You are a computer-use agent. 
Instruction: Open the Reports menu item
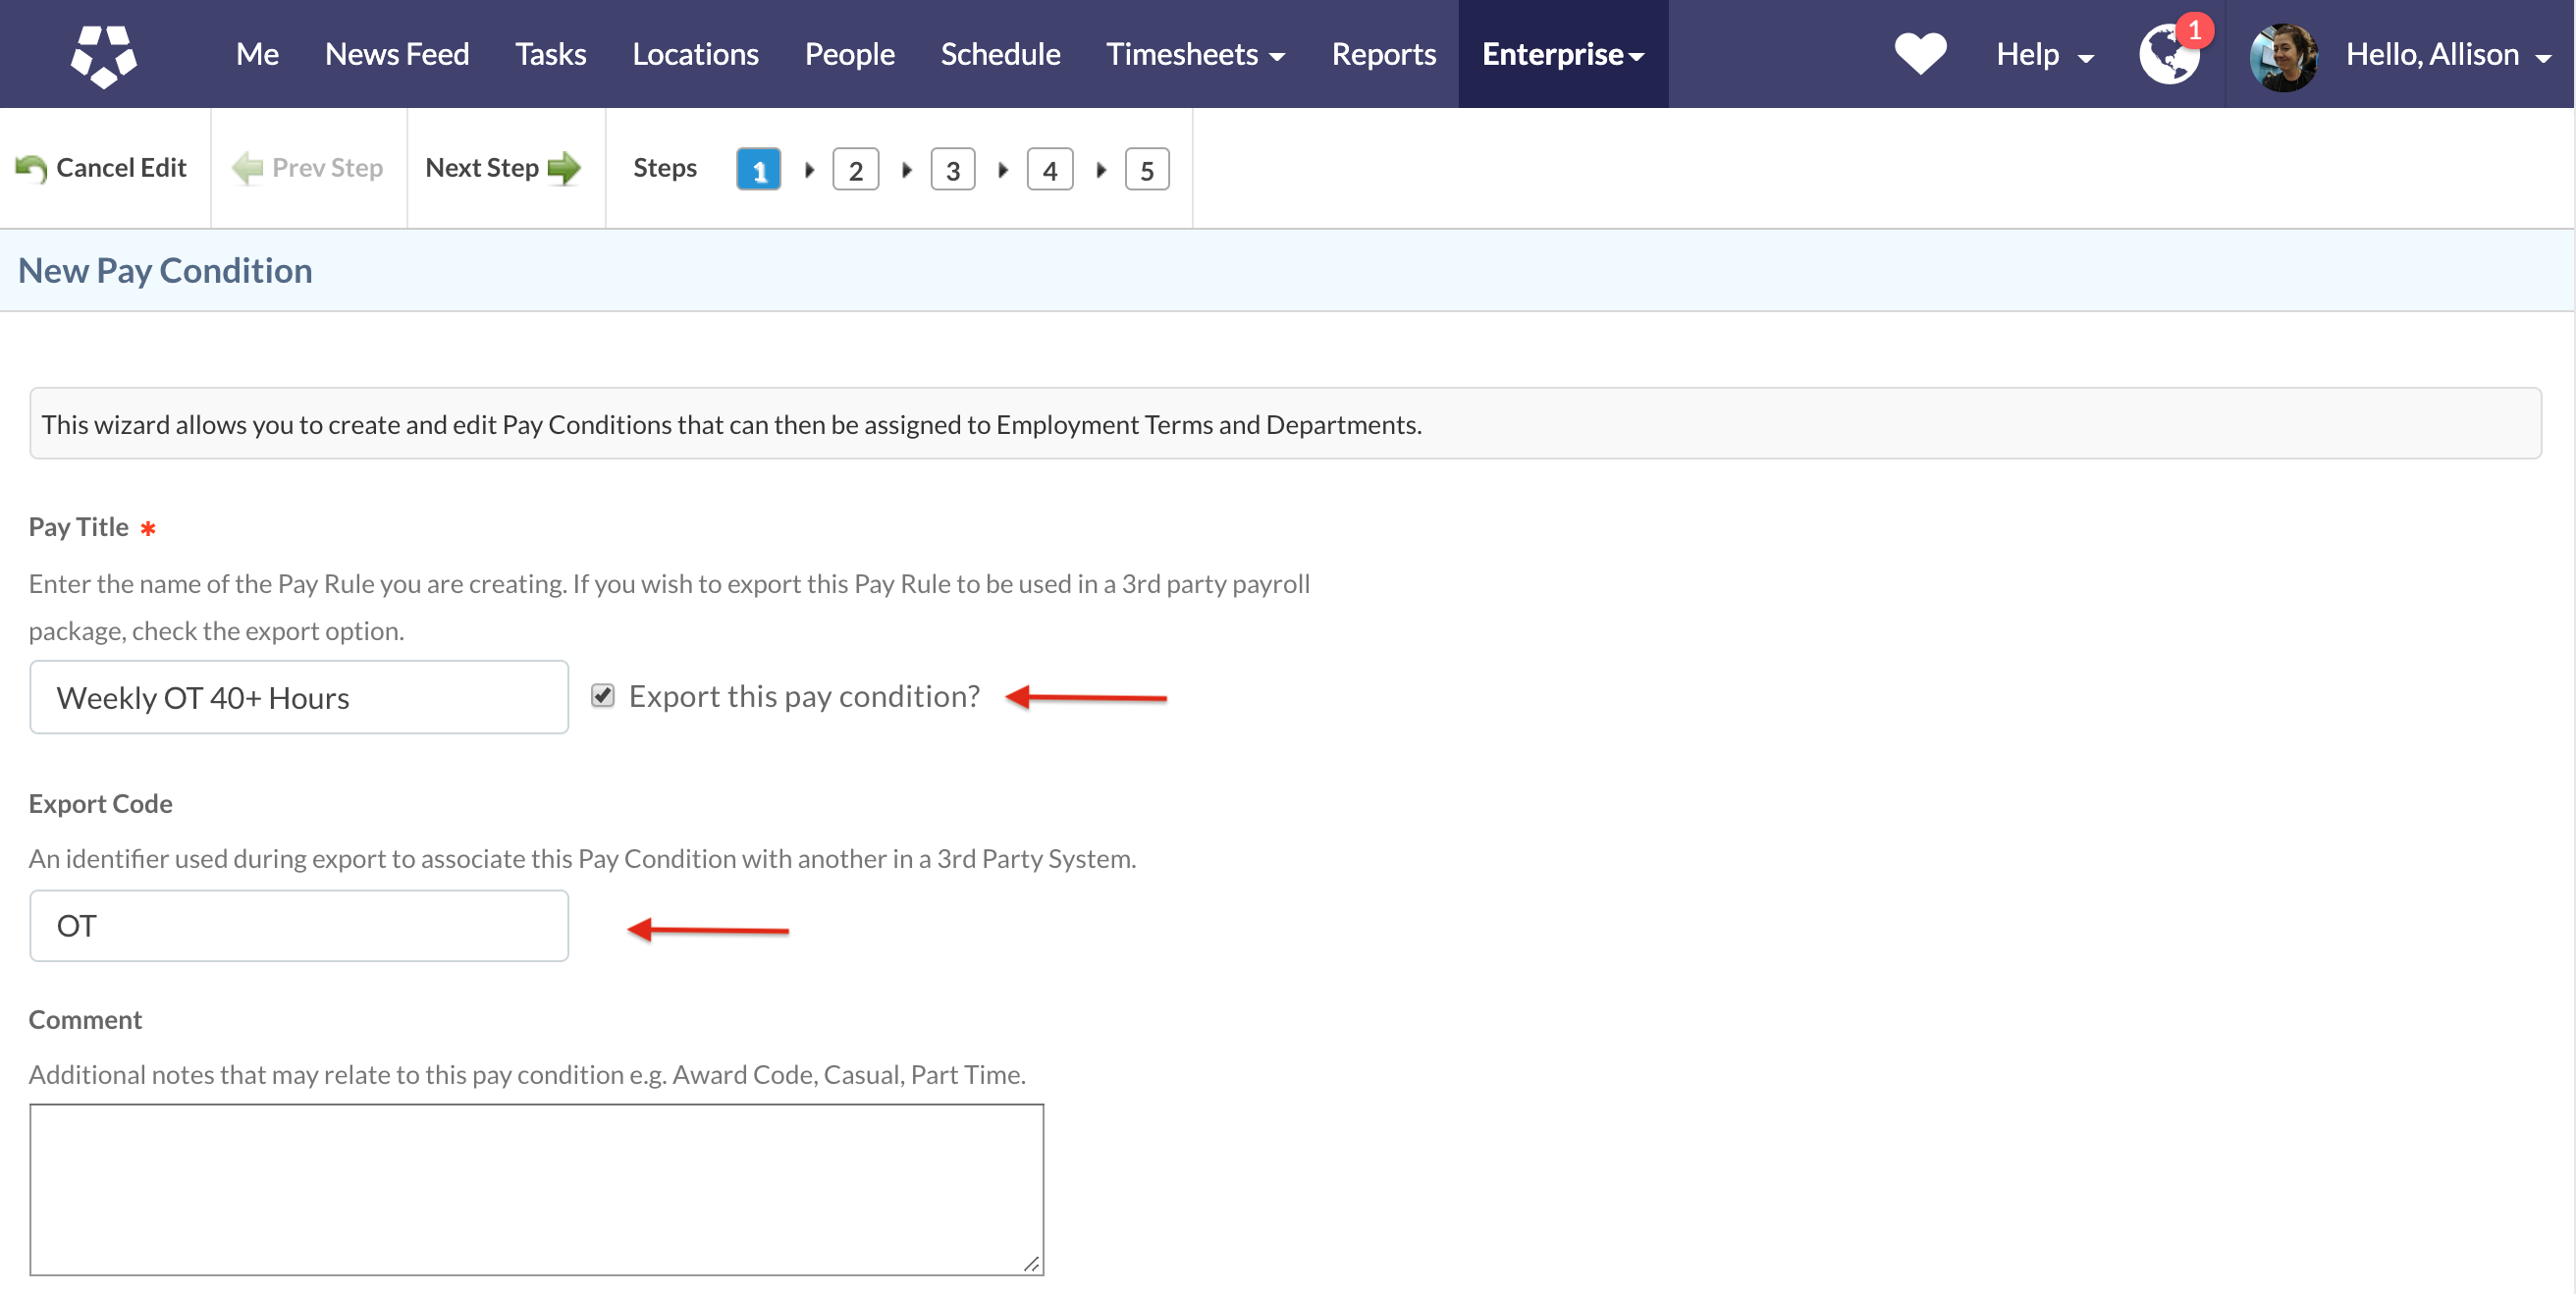(1383, 55)
